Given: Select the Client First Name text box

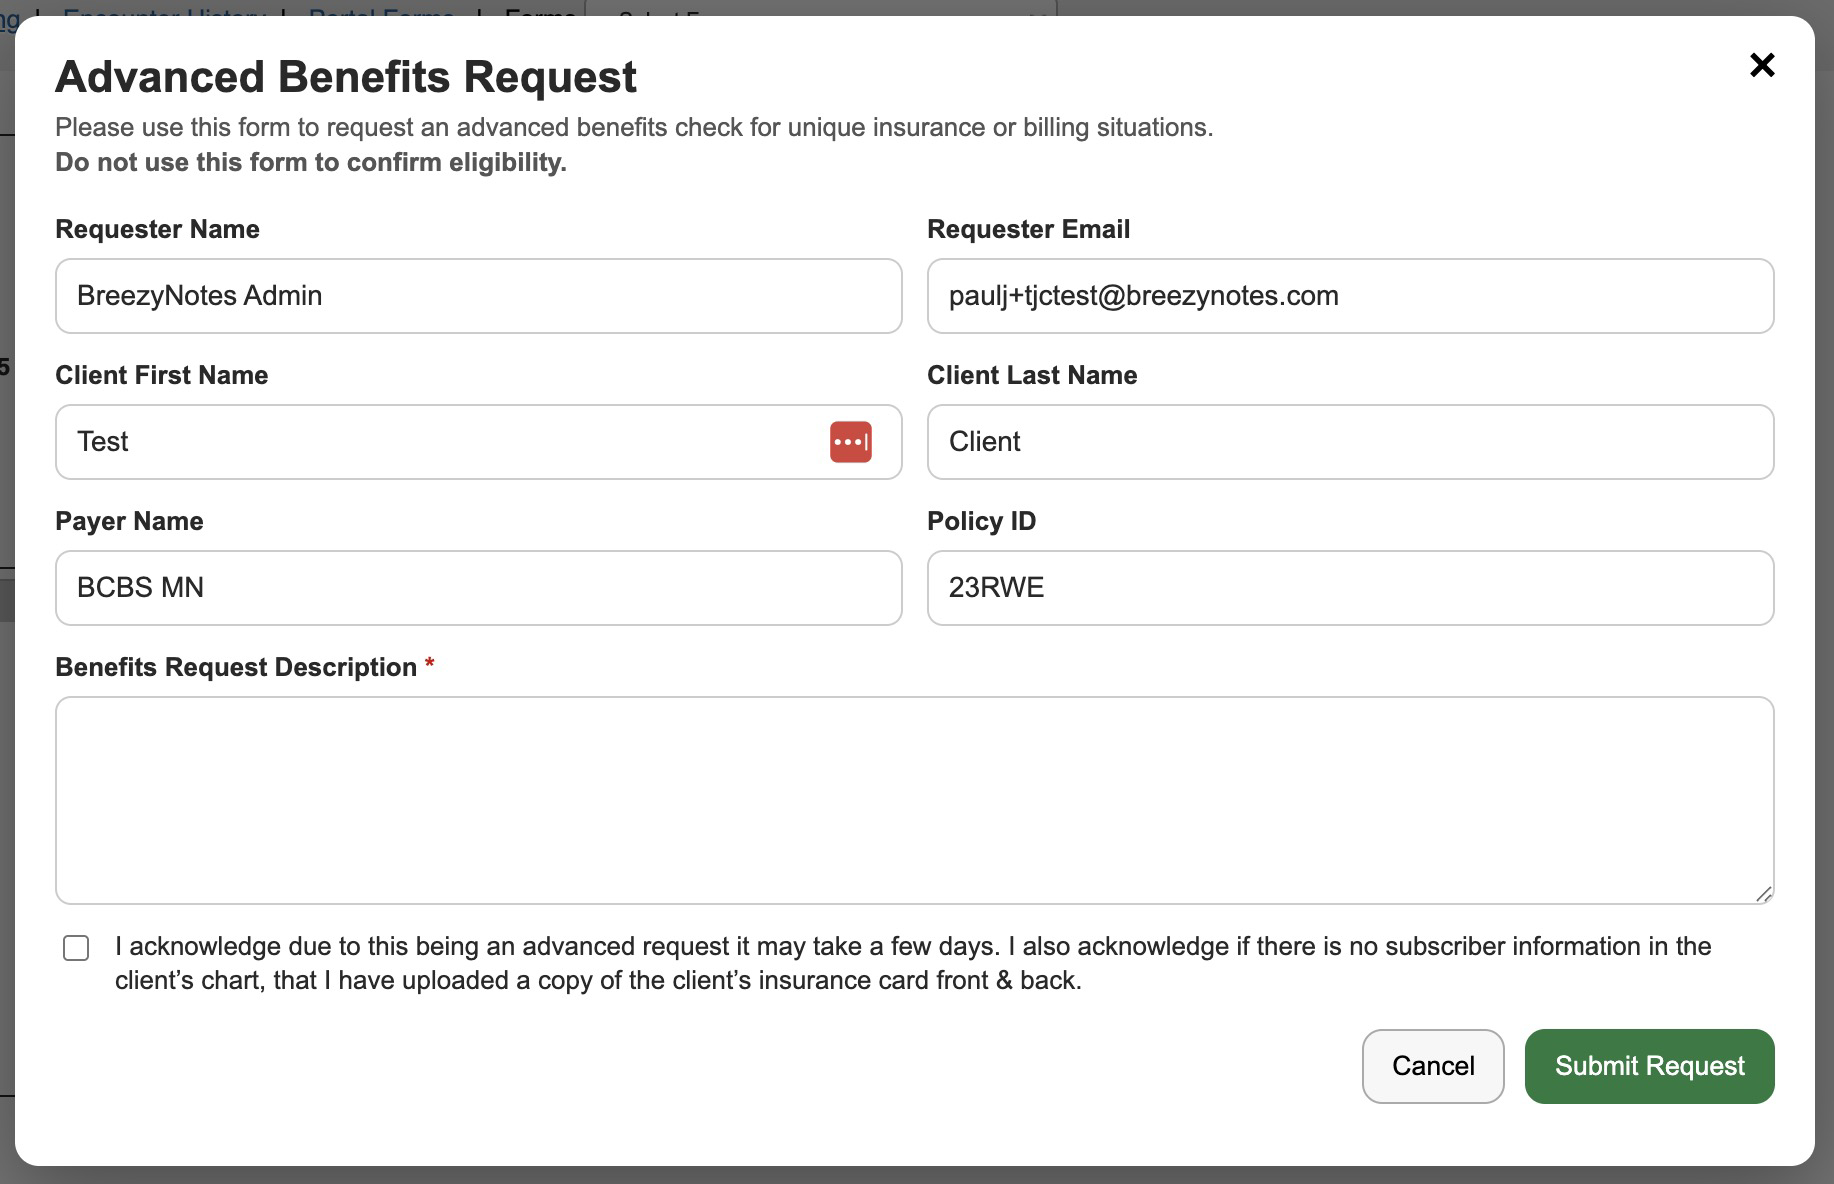Looking at the screenshot, I should click(x=440, y=442).
